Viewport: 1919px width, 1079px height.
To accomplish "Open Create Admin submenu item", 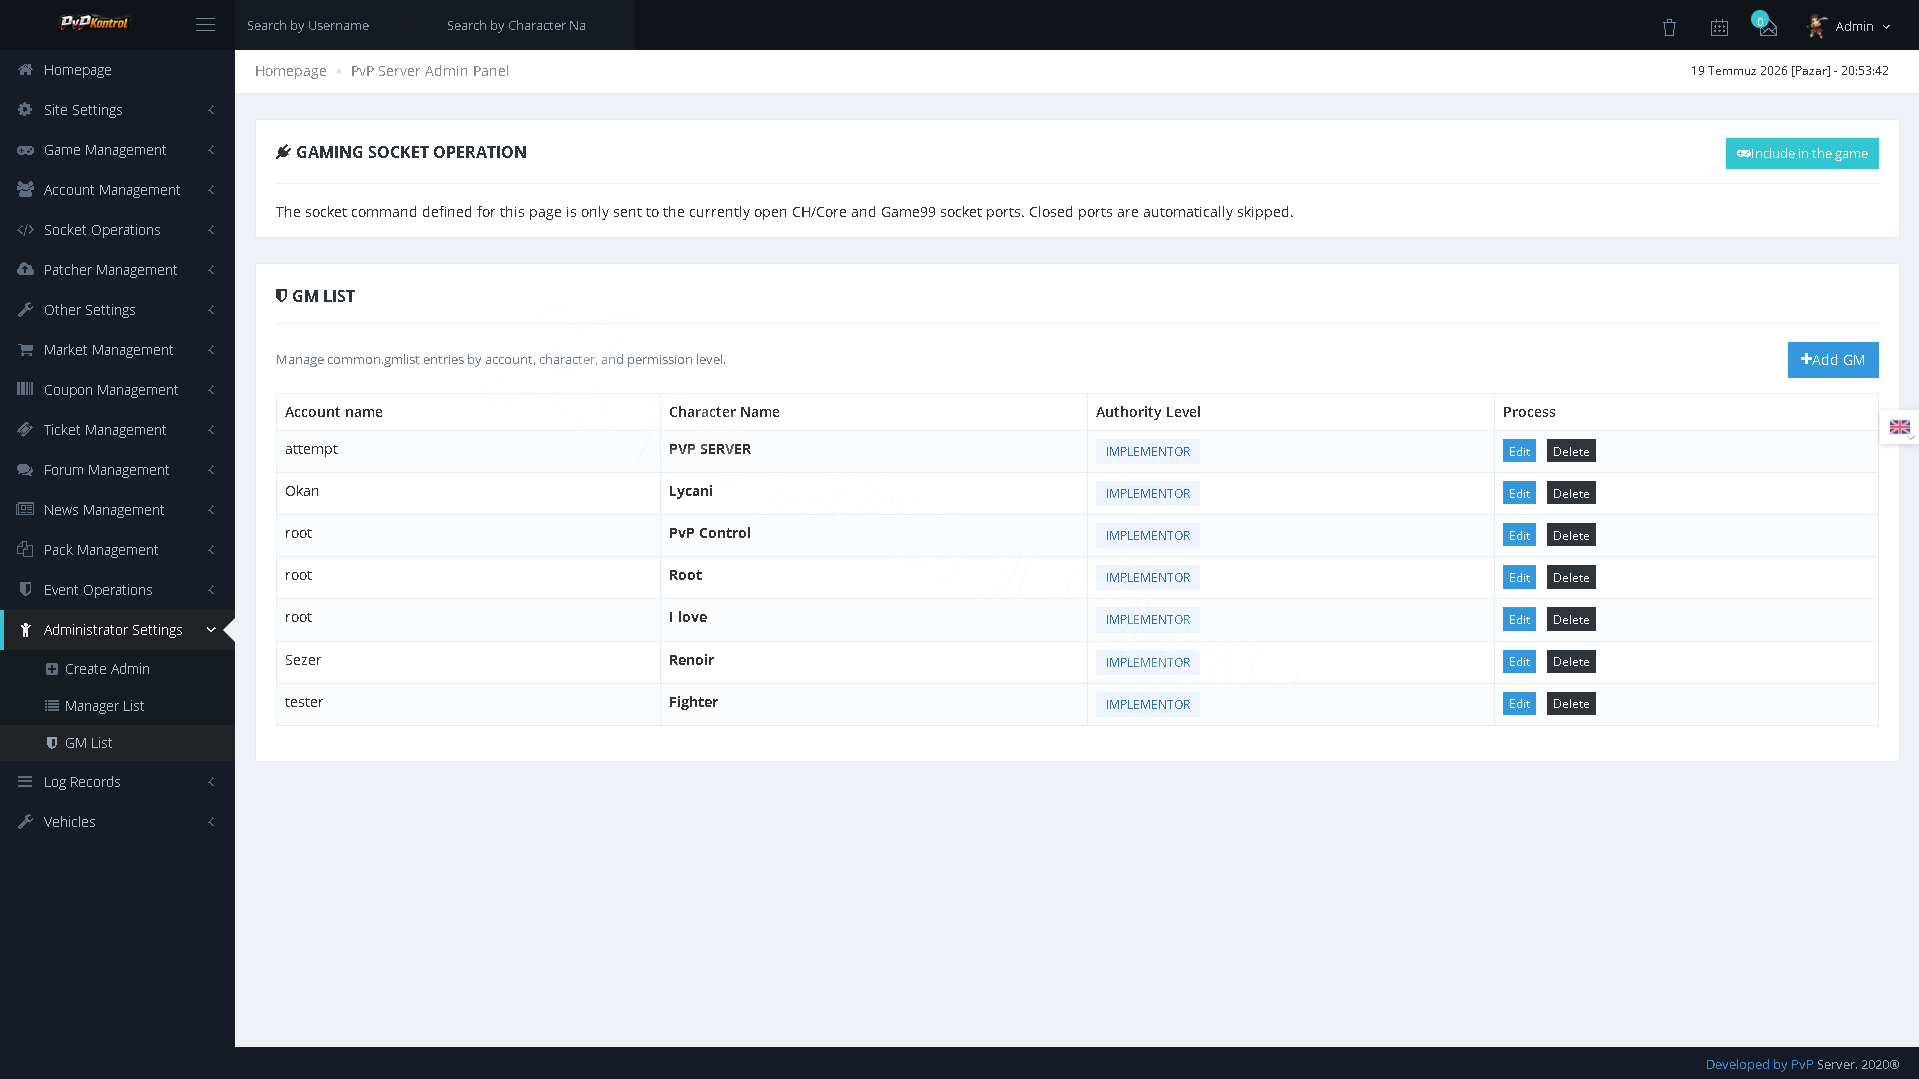I will click(107, 669).
